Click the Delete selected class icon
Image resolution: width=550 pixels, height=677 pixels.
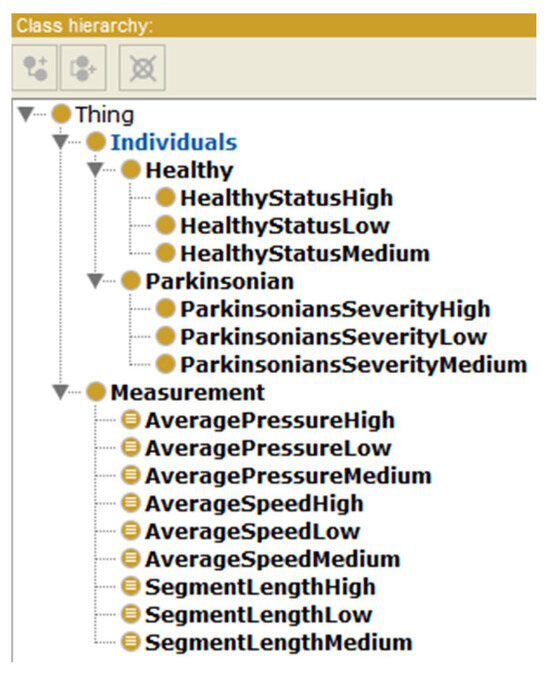point(142,68)
